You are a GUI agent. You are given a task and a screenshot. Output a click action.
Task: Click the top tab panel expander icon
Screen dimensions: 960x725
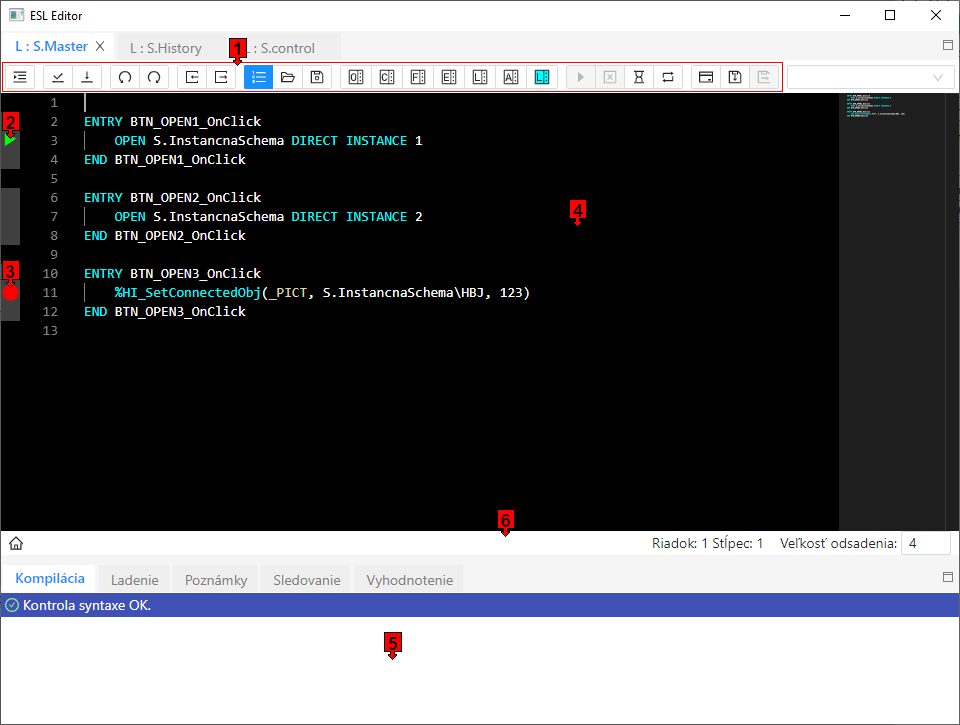pyautogui.click(x=948, y=45)
